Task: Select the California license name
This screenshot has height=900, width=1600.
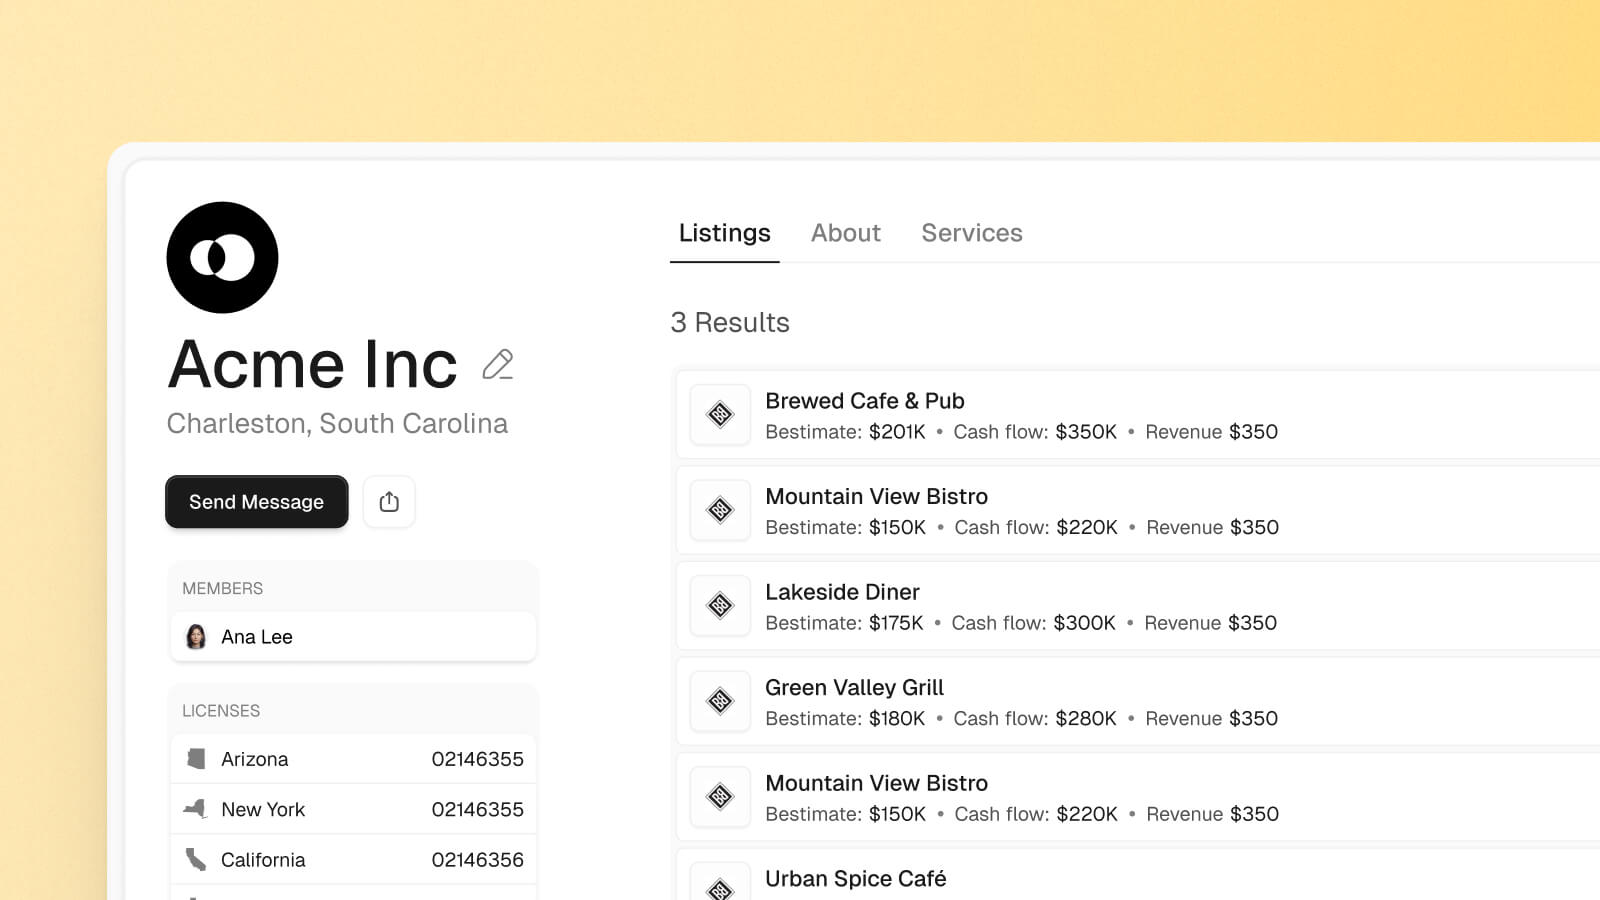Action: click(x=263, y=860)
